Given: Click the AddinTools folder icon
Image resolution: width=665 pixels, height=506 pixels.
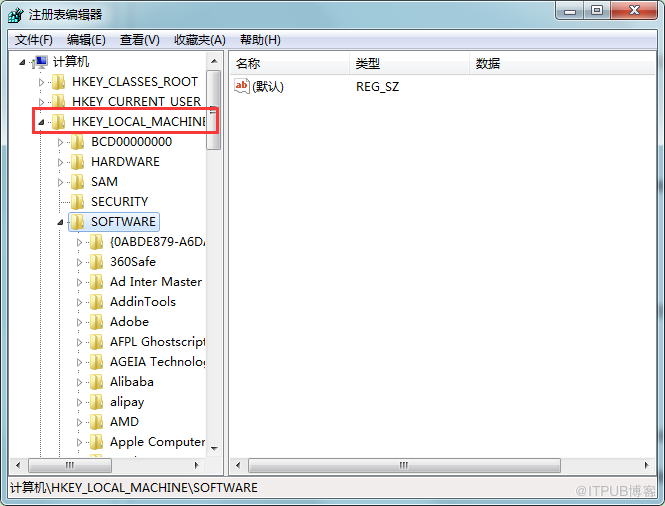Looking at the screenshot, I should click(x=96, y=302).
